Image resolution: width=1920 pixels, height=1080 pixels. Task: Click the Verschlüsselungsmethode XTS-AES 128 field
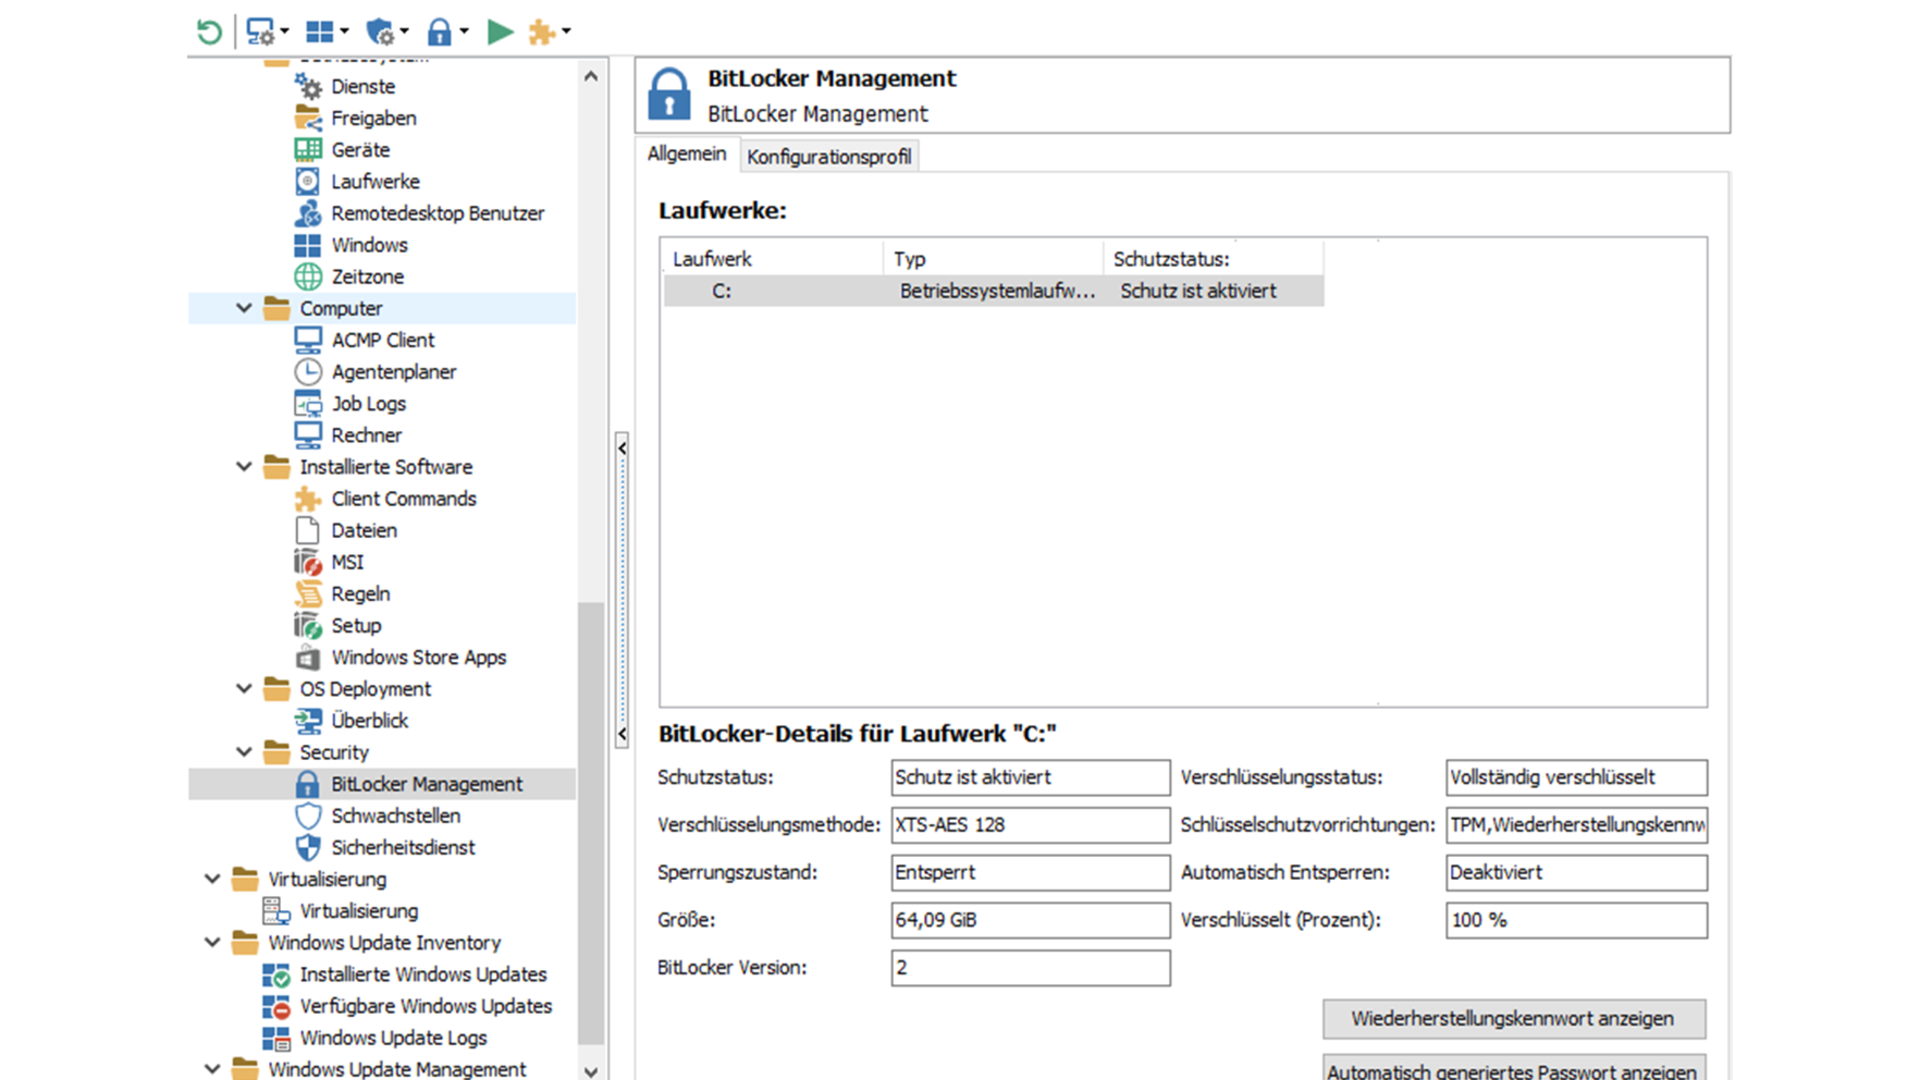(x=1031, y=825)
